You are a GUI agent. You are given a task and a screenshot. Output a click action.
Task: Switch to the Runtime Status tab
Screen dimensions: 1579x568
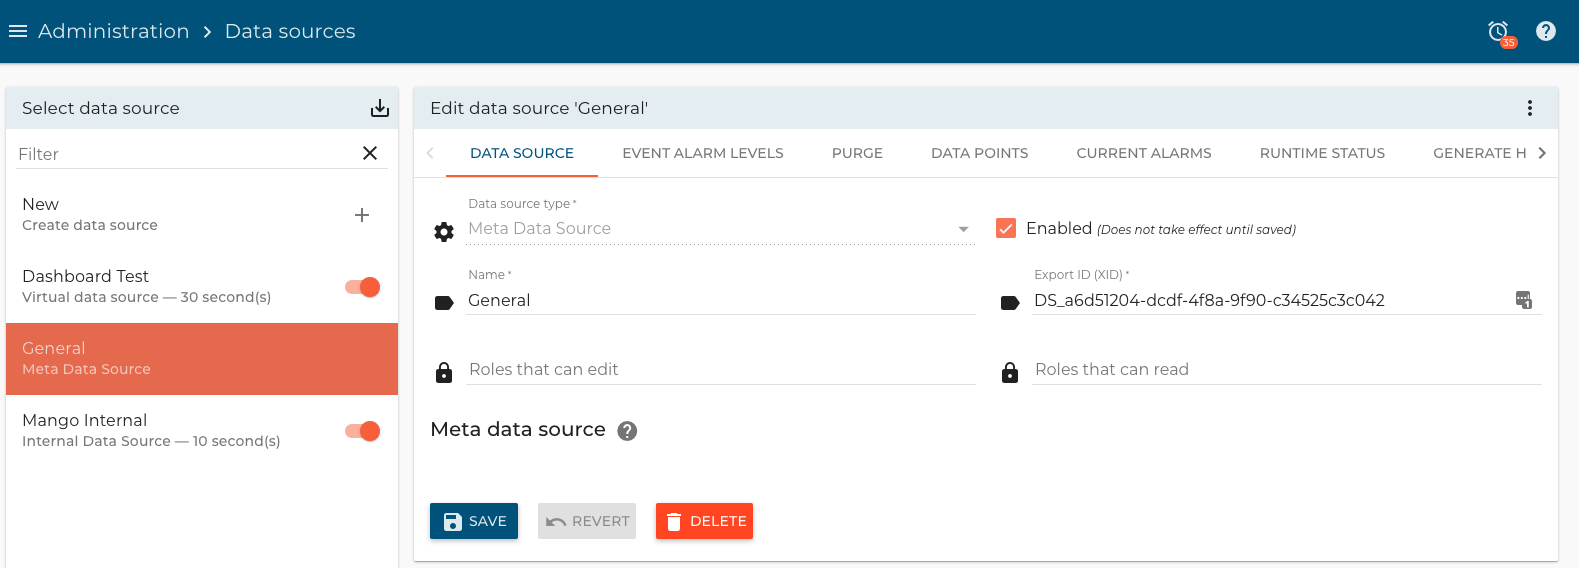click(1322, 153)
